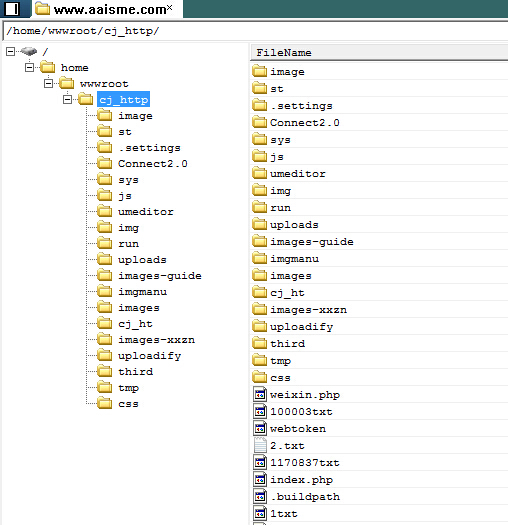Select tmp row in file list
Image resolution: width=508 pixels, height=525 pixels.
379,361
